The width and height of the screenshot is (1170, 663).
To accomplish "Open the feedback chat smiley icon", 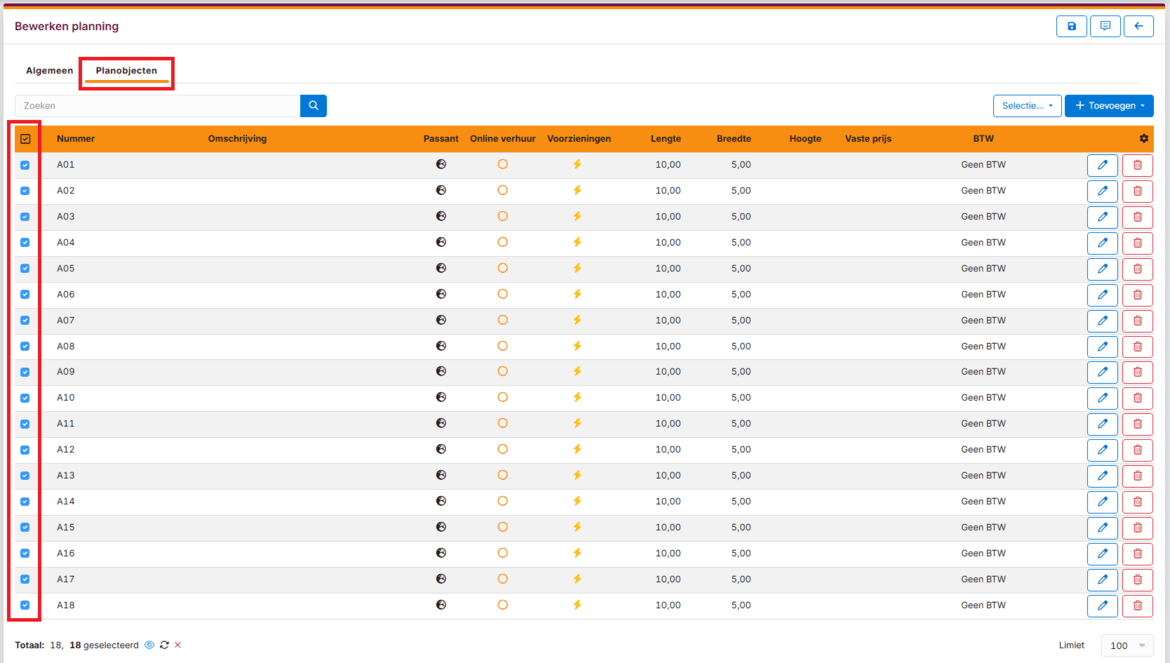I will (1105, 27).
